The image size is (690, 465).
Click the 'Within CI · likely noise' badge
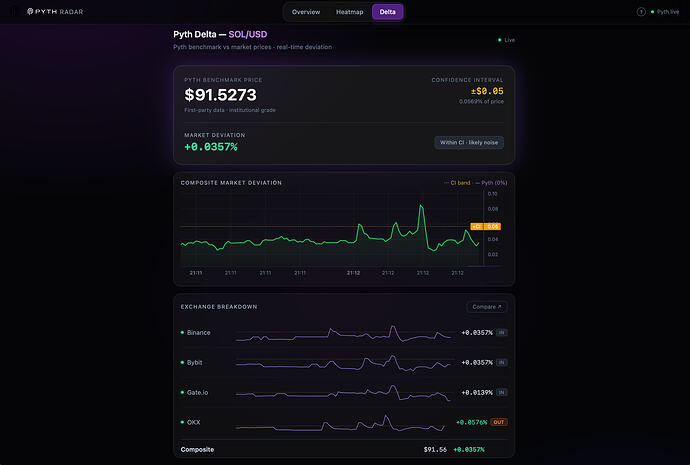pyautogui.click(x=469, y=143)
